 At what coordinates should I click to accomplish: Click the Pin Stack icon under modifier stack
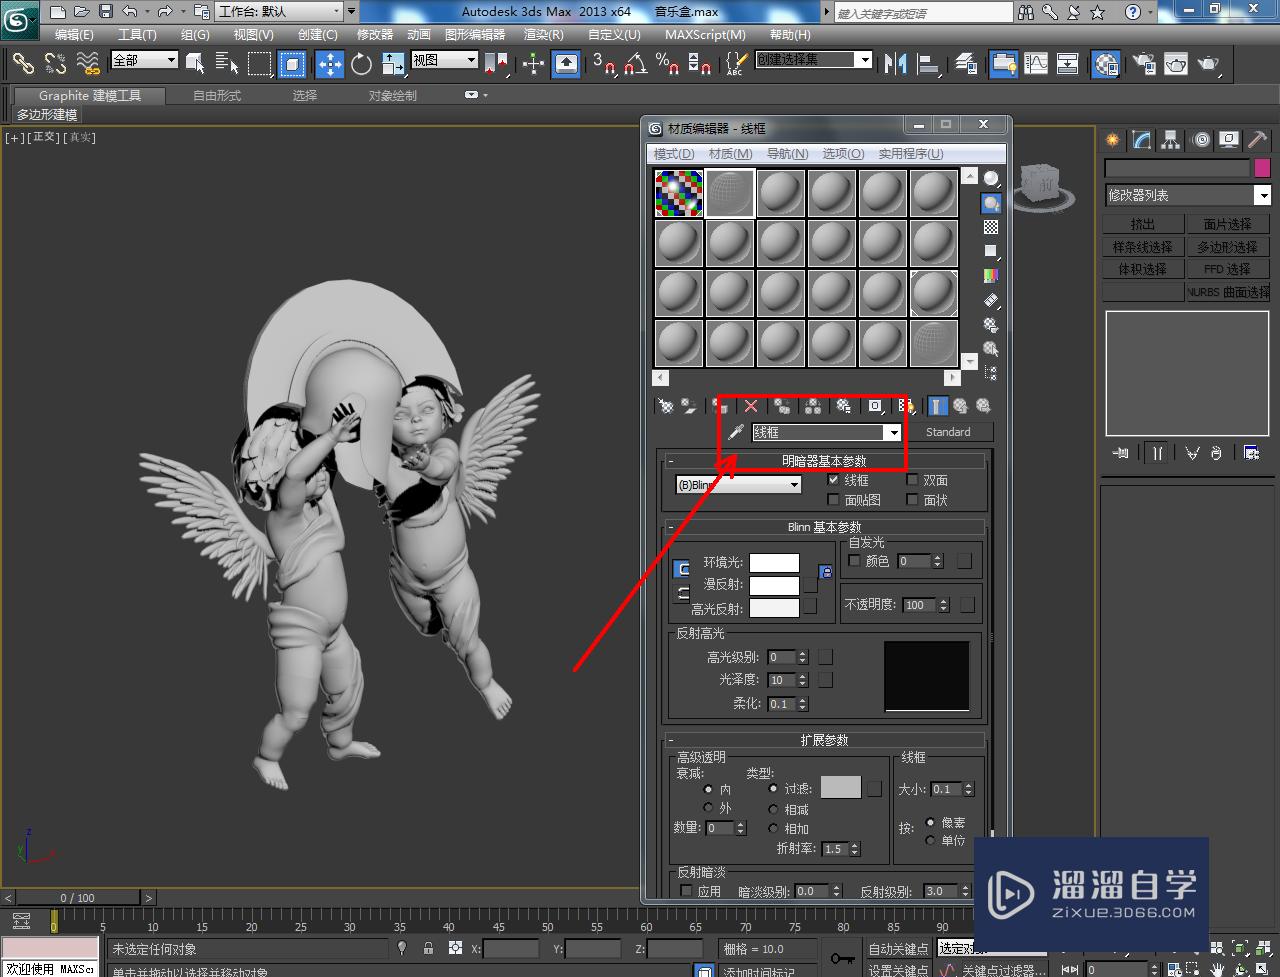[1121, 453]
